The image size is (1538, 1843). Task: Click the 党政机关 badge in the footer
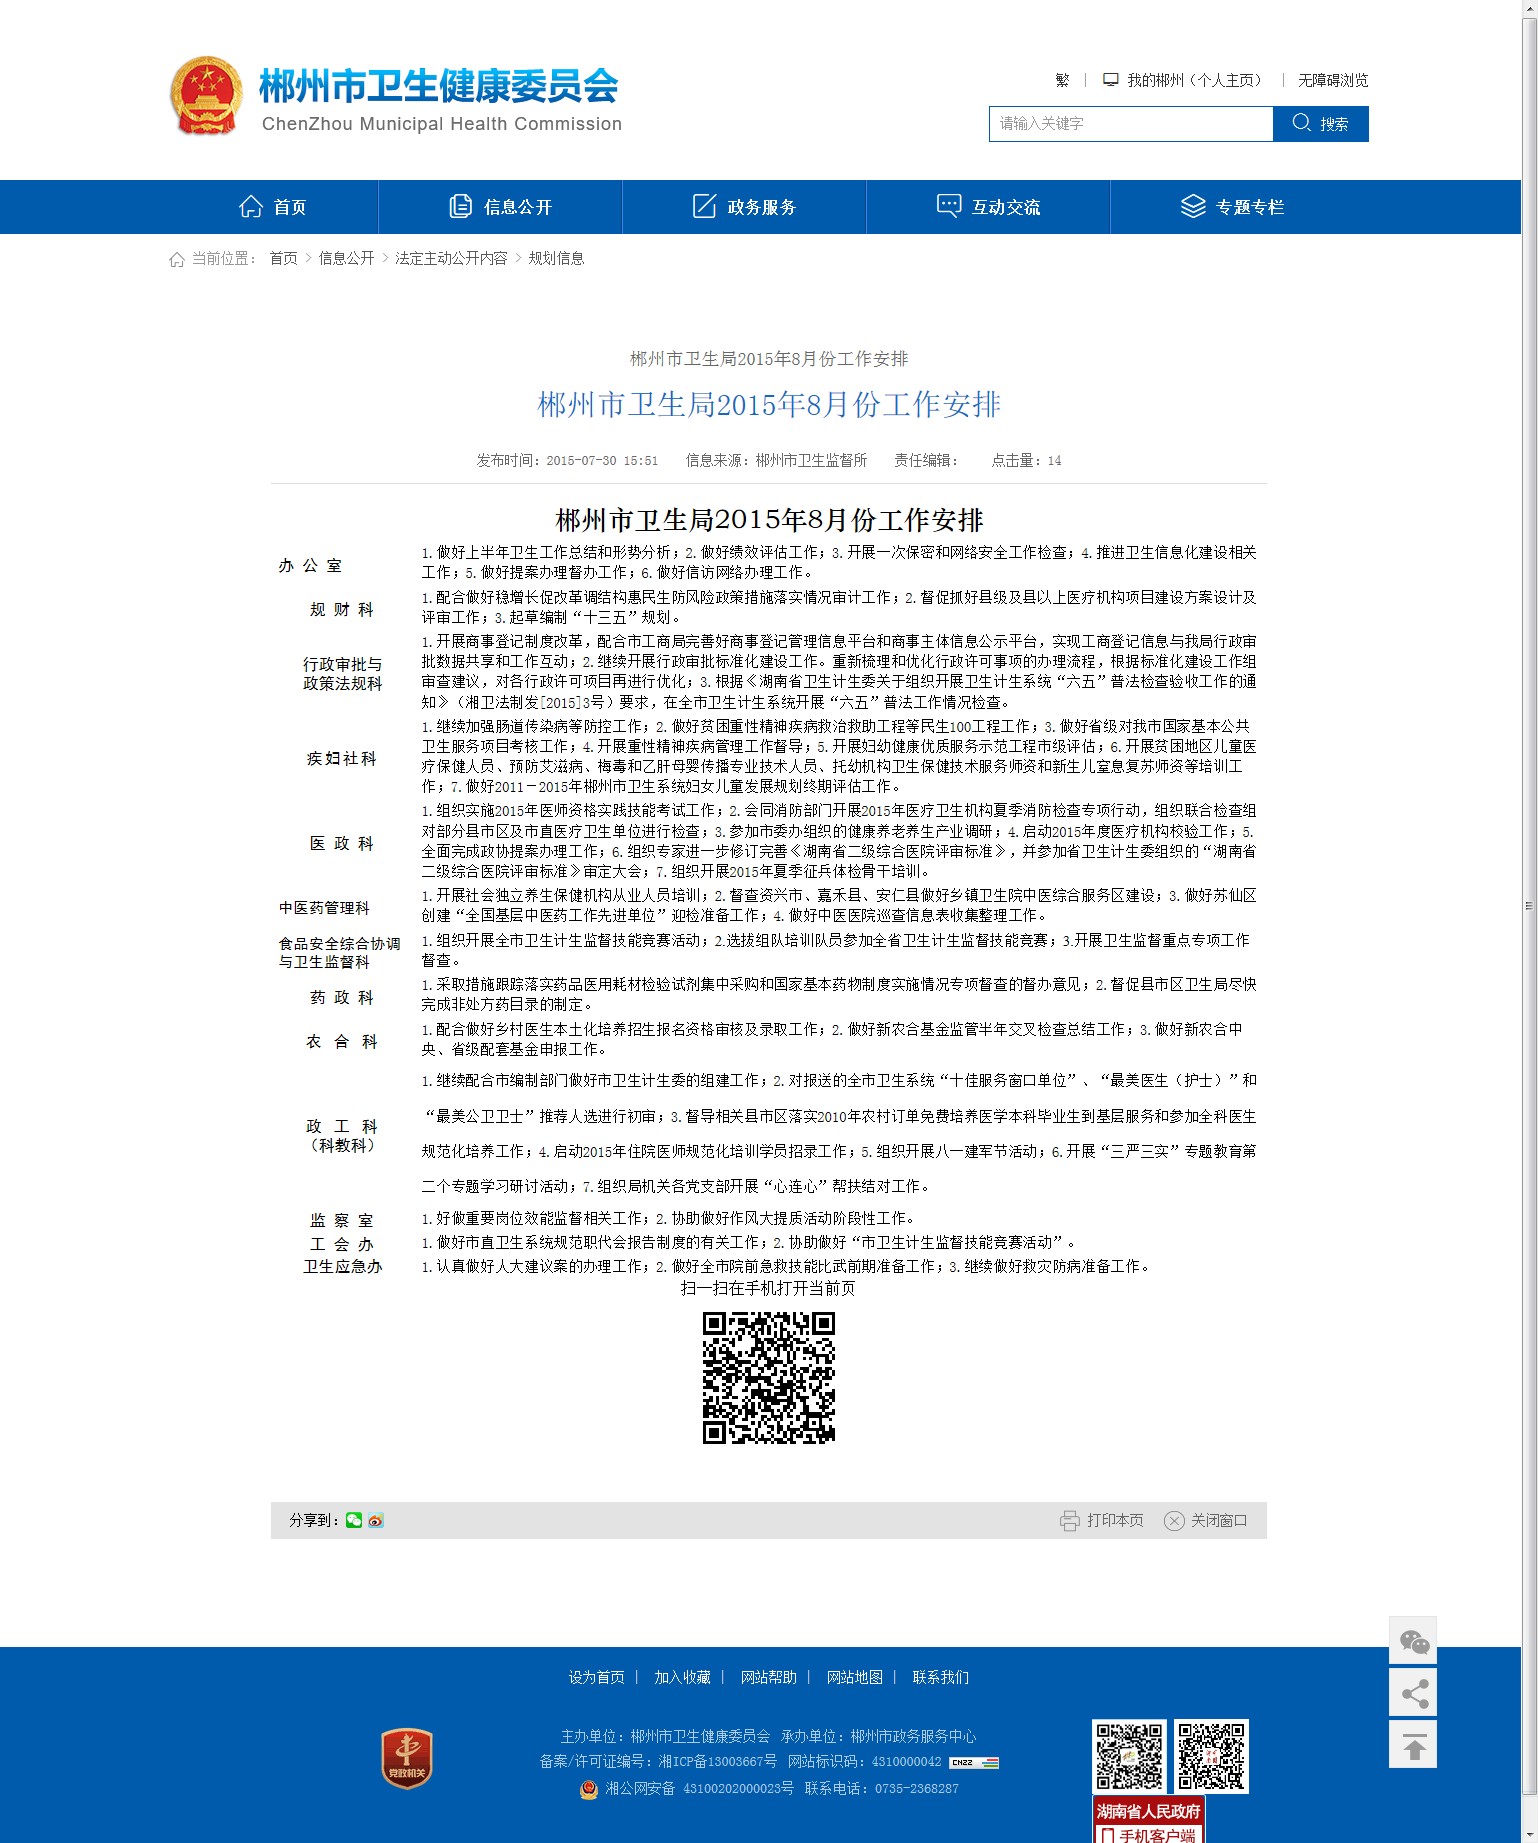[x=407, y=1759]
